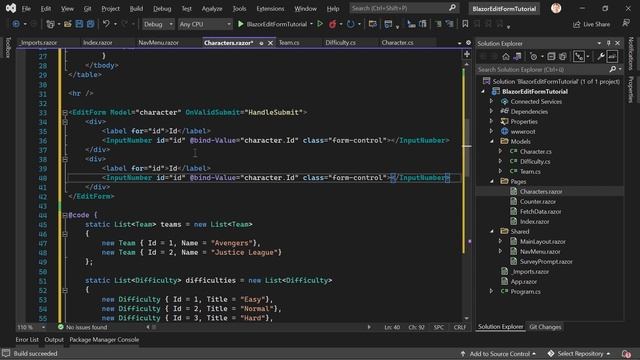Image resolution: width=640 pixels, height=360 pixels.
Task: Collapse the @code block region
Action: [65, 215]
